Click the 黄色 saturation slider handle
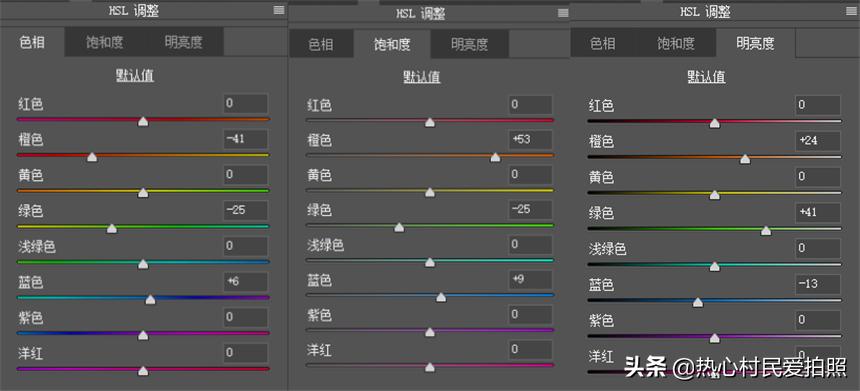 coord(430,192)
